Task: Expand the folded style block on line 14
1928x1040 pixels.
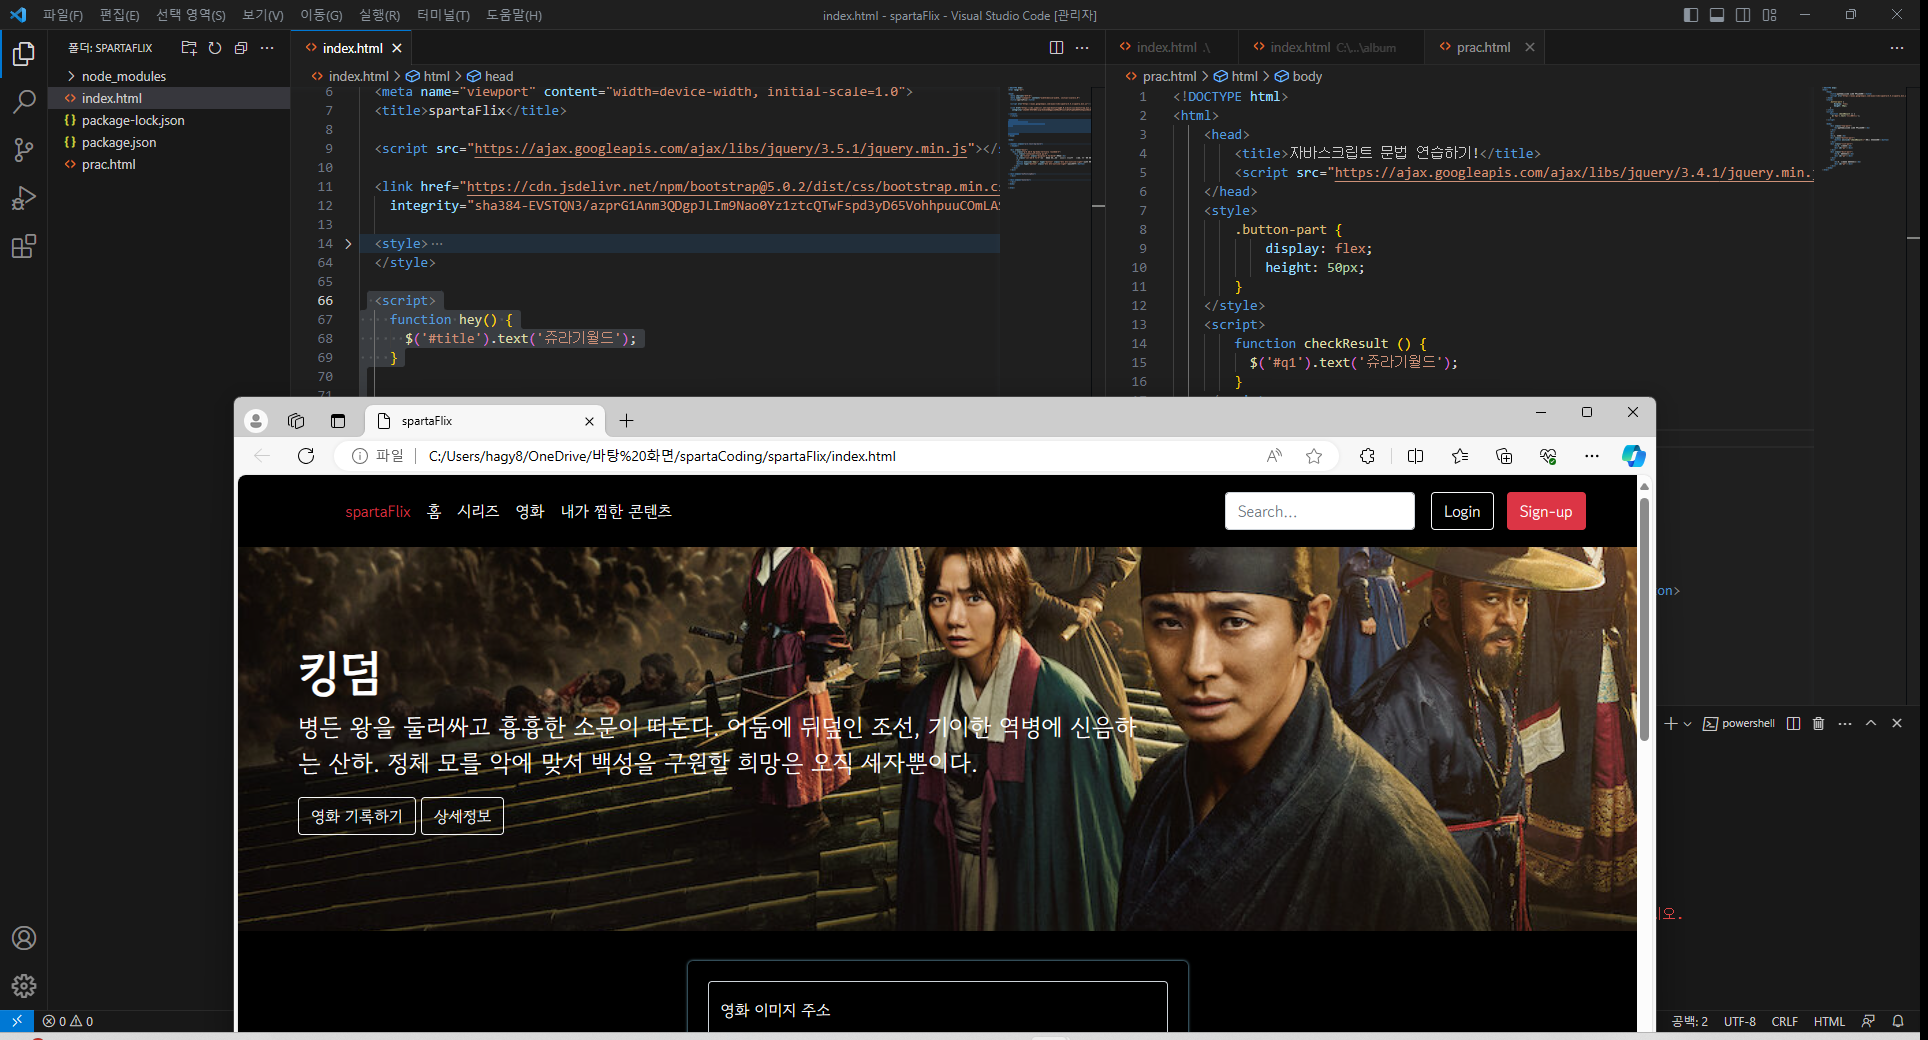Action: point(348,243)
